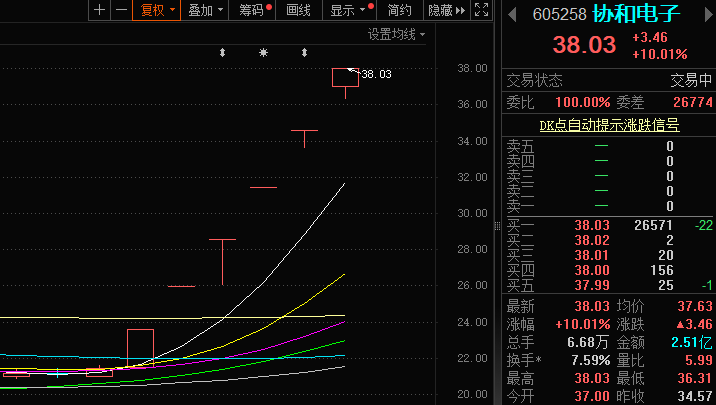Screen dimensions: 716x405
Task: Click the asterisk event marker on chart
Action: [263, 52]
